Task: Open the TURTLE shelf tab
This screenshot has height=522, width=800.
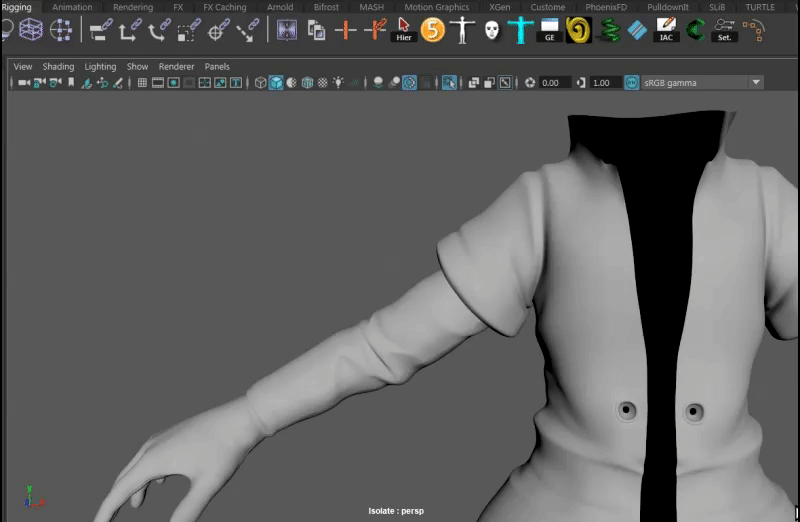Action: (760, 7)
